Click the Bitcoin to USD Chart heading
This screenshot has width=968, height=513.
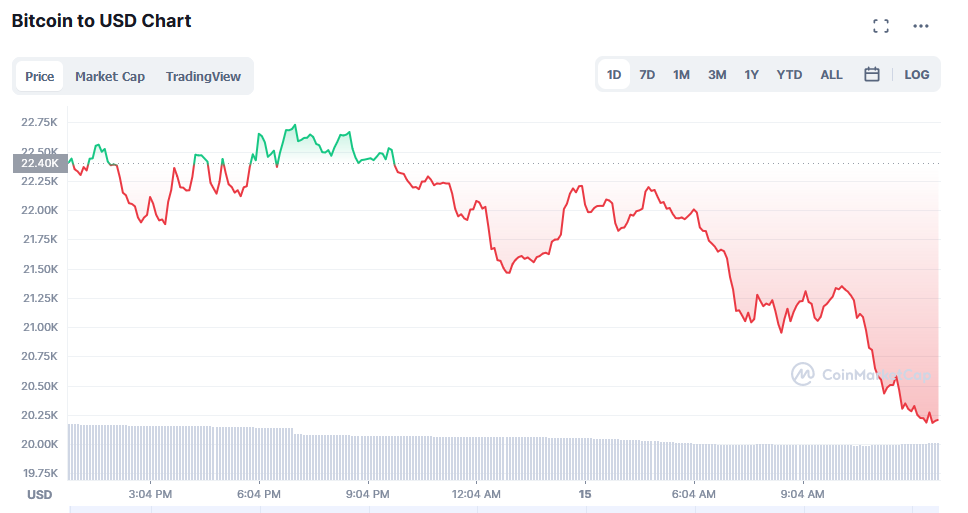click(102, 20)
